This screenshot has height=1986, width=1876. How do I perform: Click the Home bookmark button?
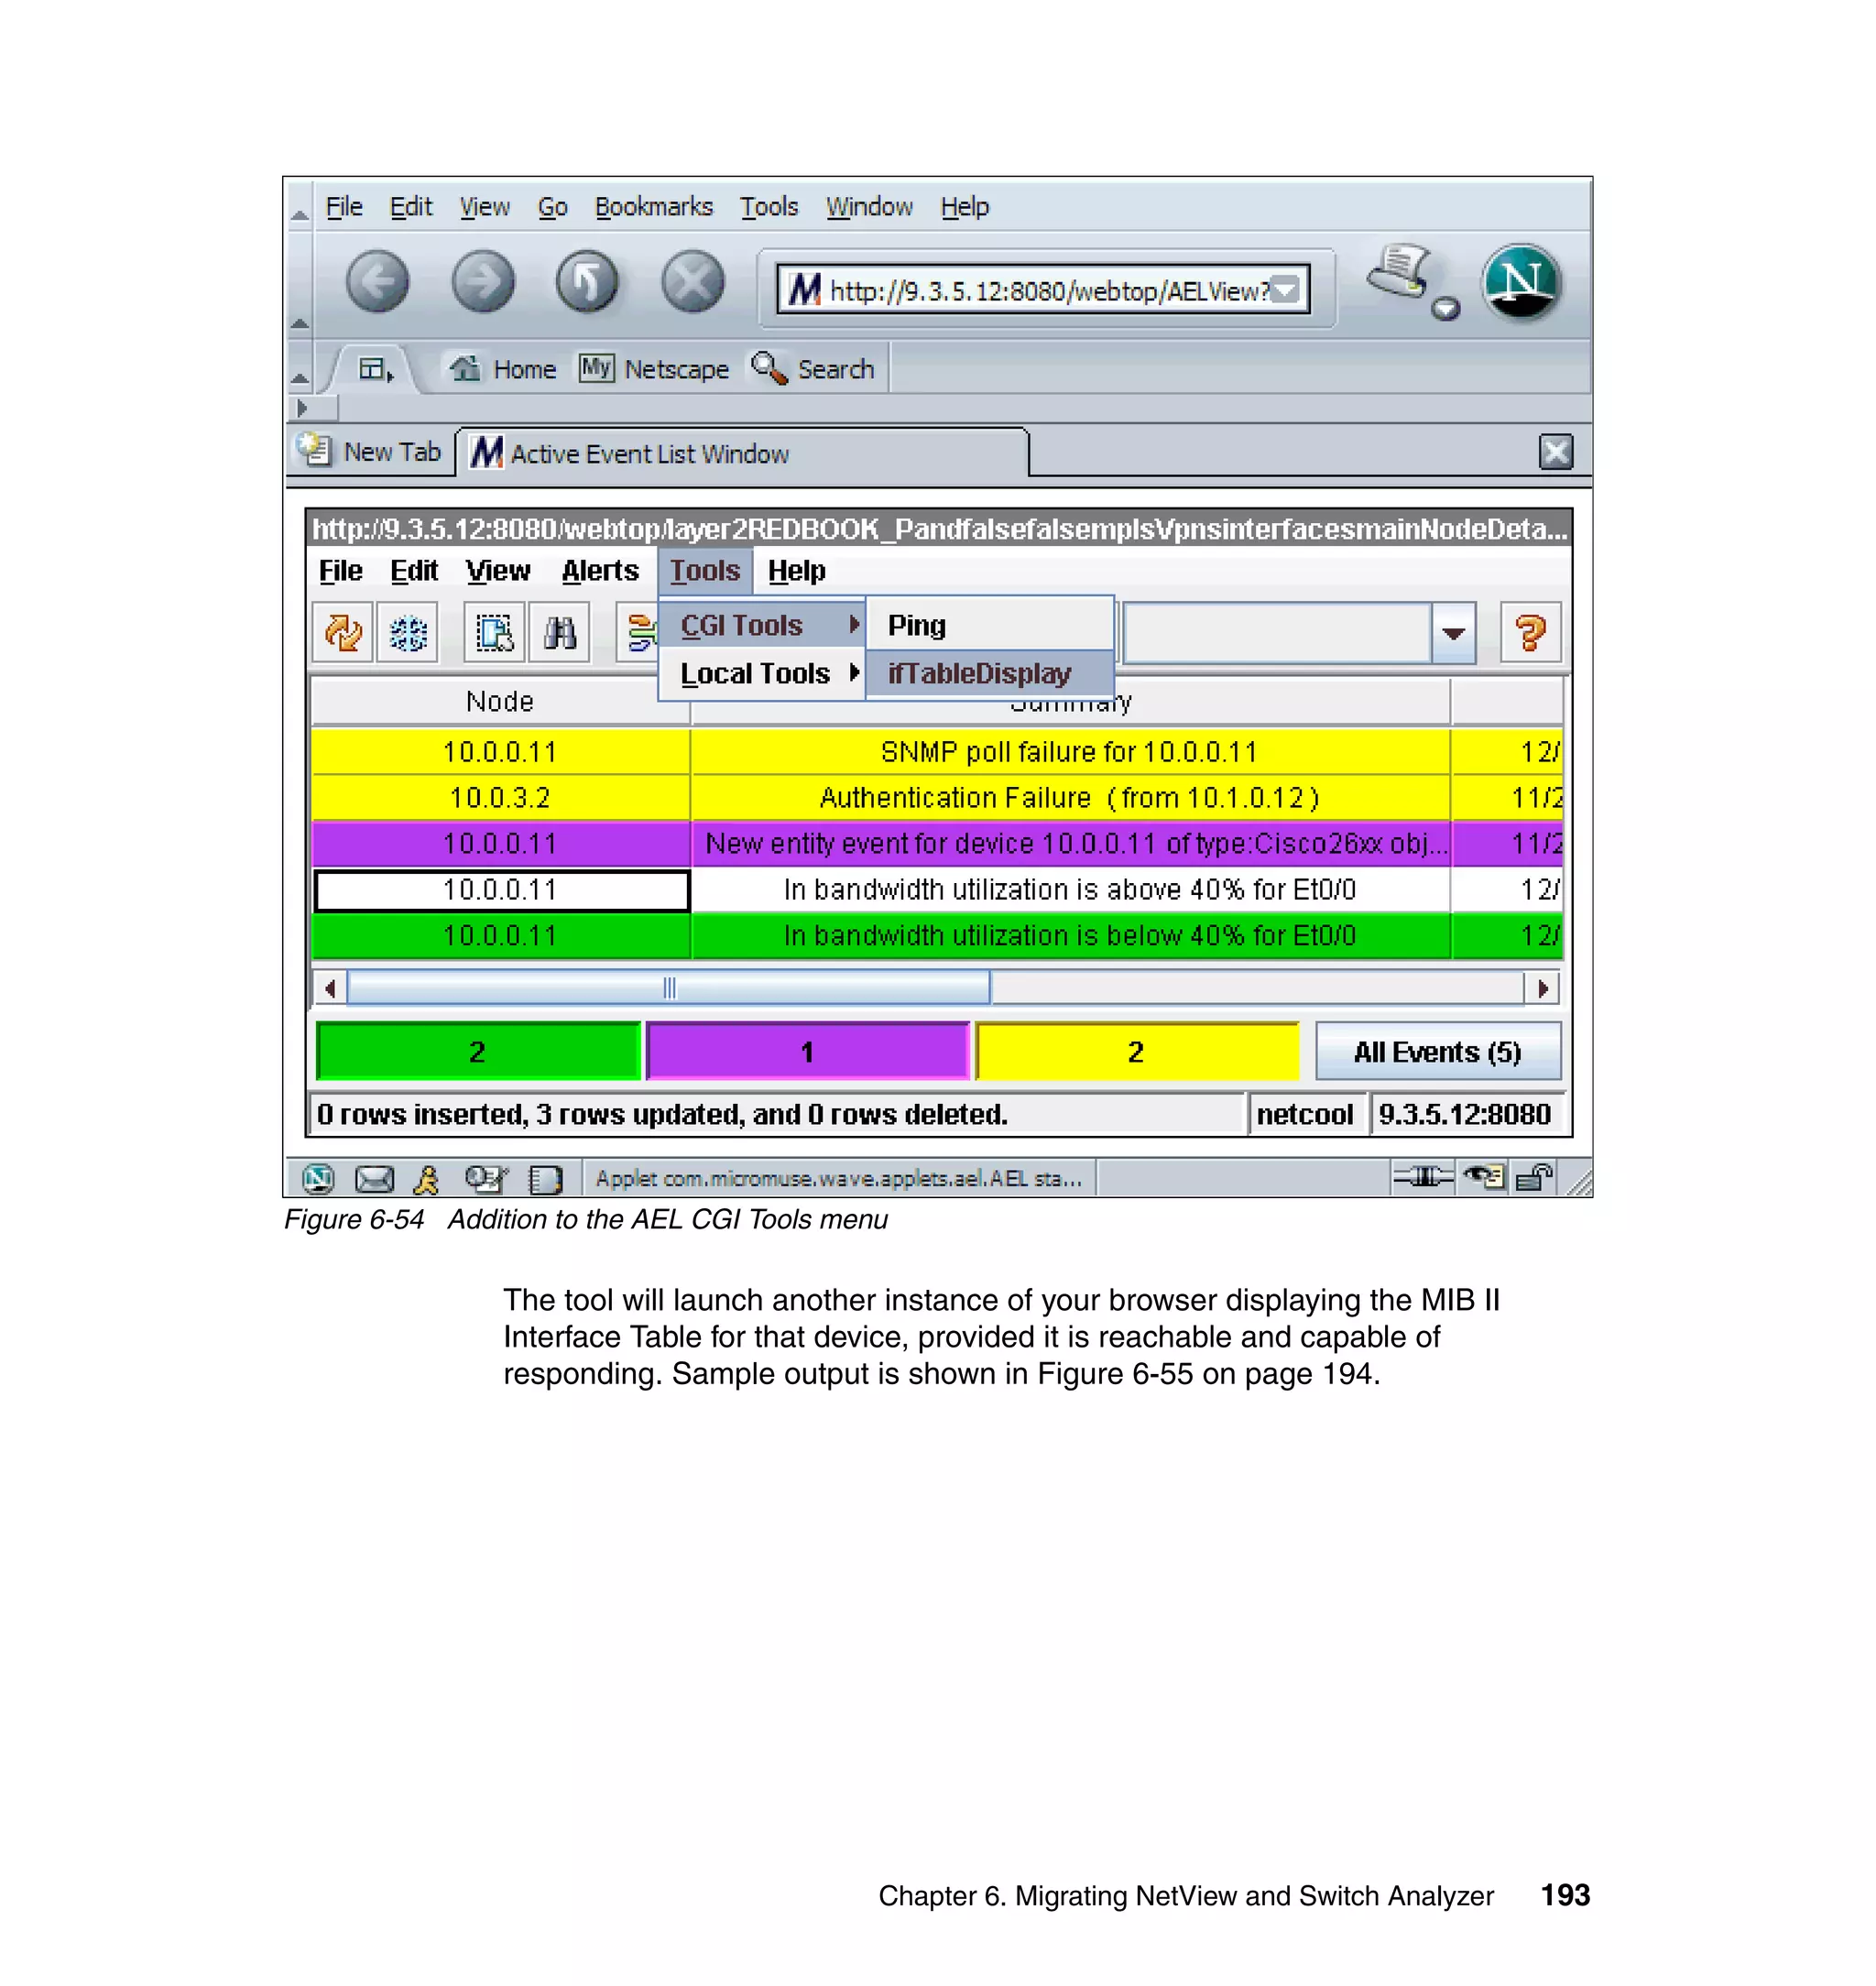pos(502,369)
